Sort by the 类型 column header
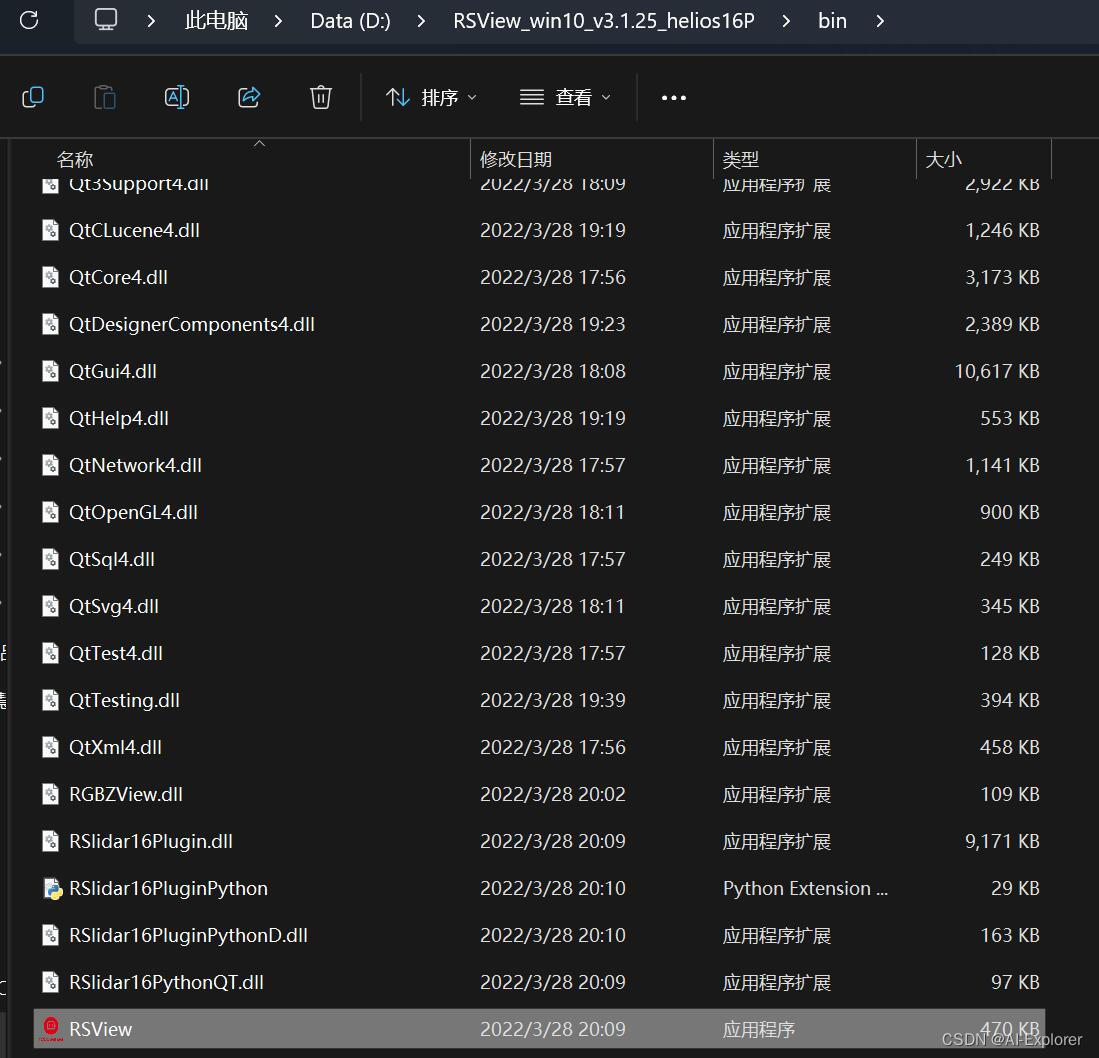1099x1058 pixels. pyautogui.click(x=741, y=160)
